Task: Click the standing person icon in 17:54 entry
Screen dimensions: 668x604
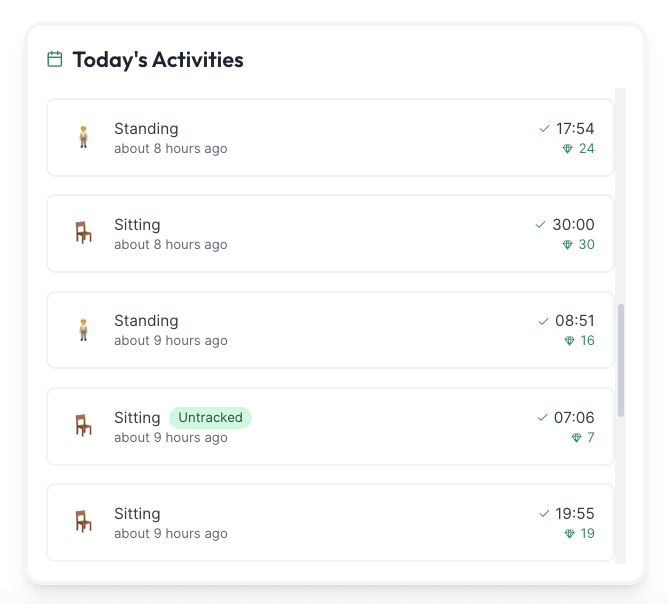Action: pyautogui.click(x=84, y=137)
